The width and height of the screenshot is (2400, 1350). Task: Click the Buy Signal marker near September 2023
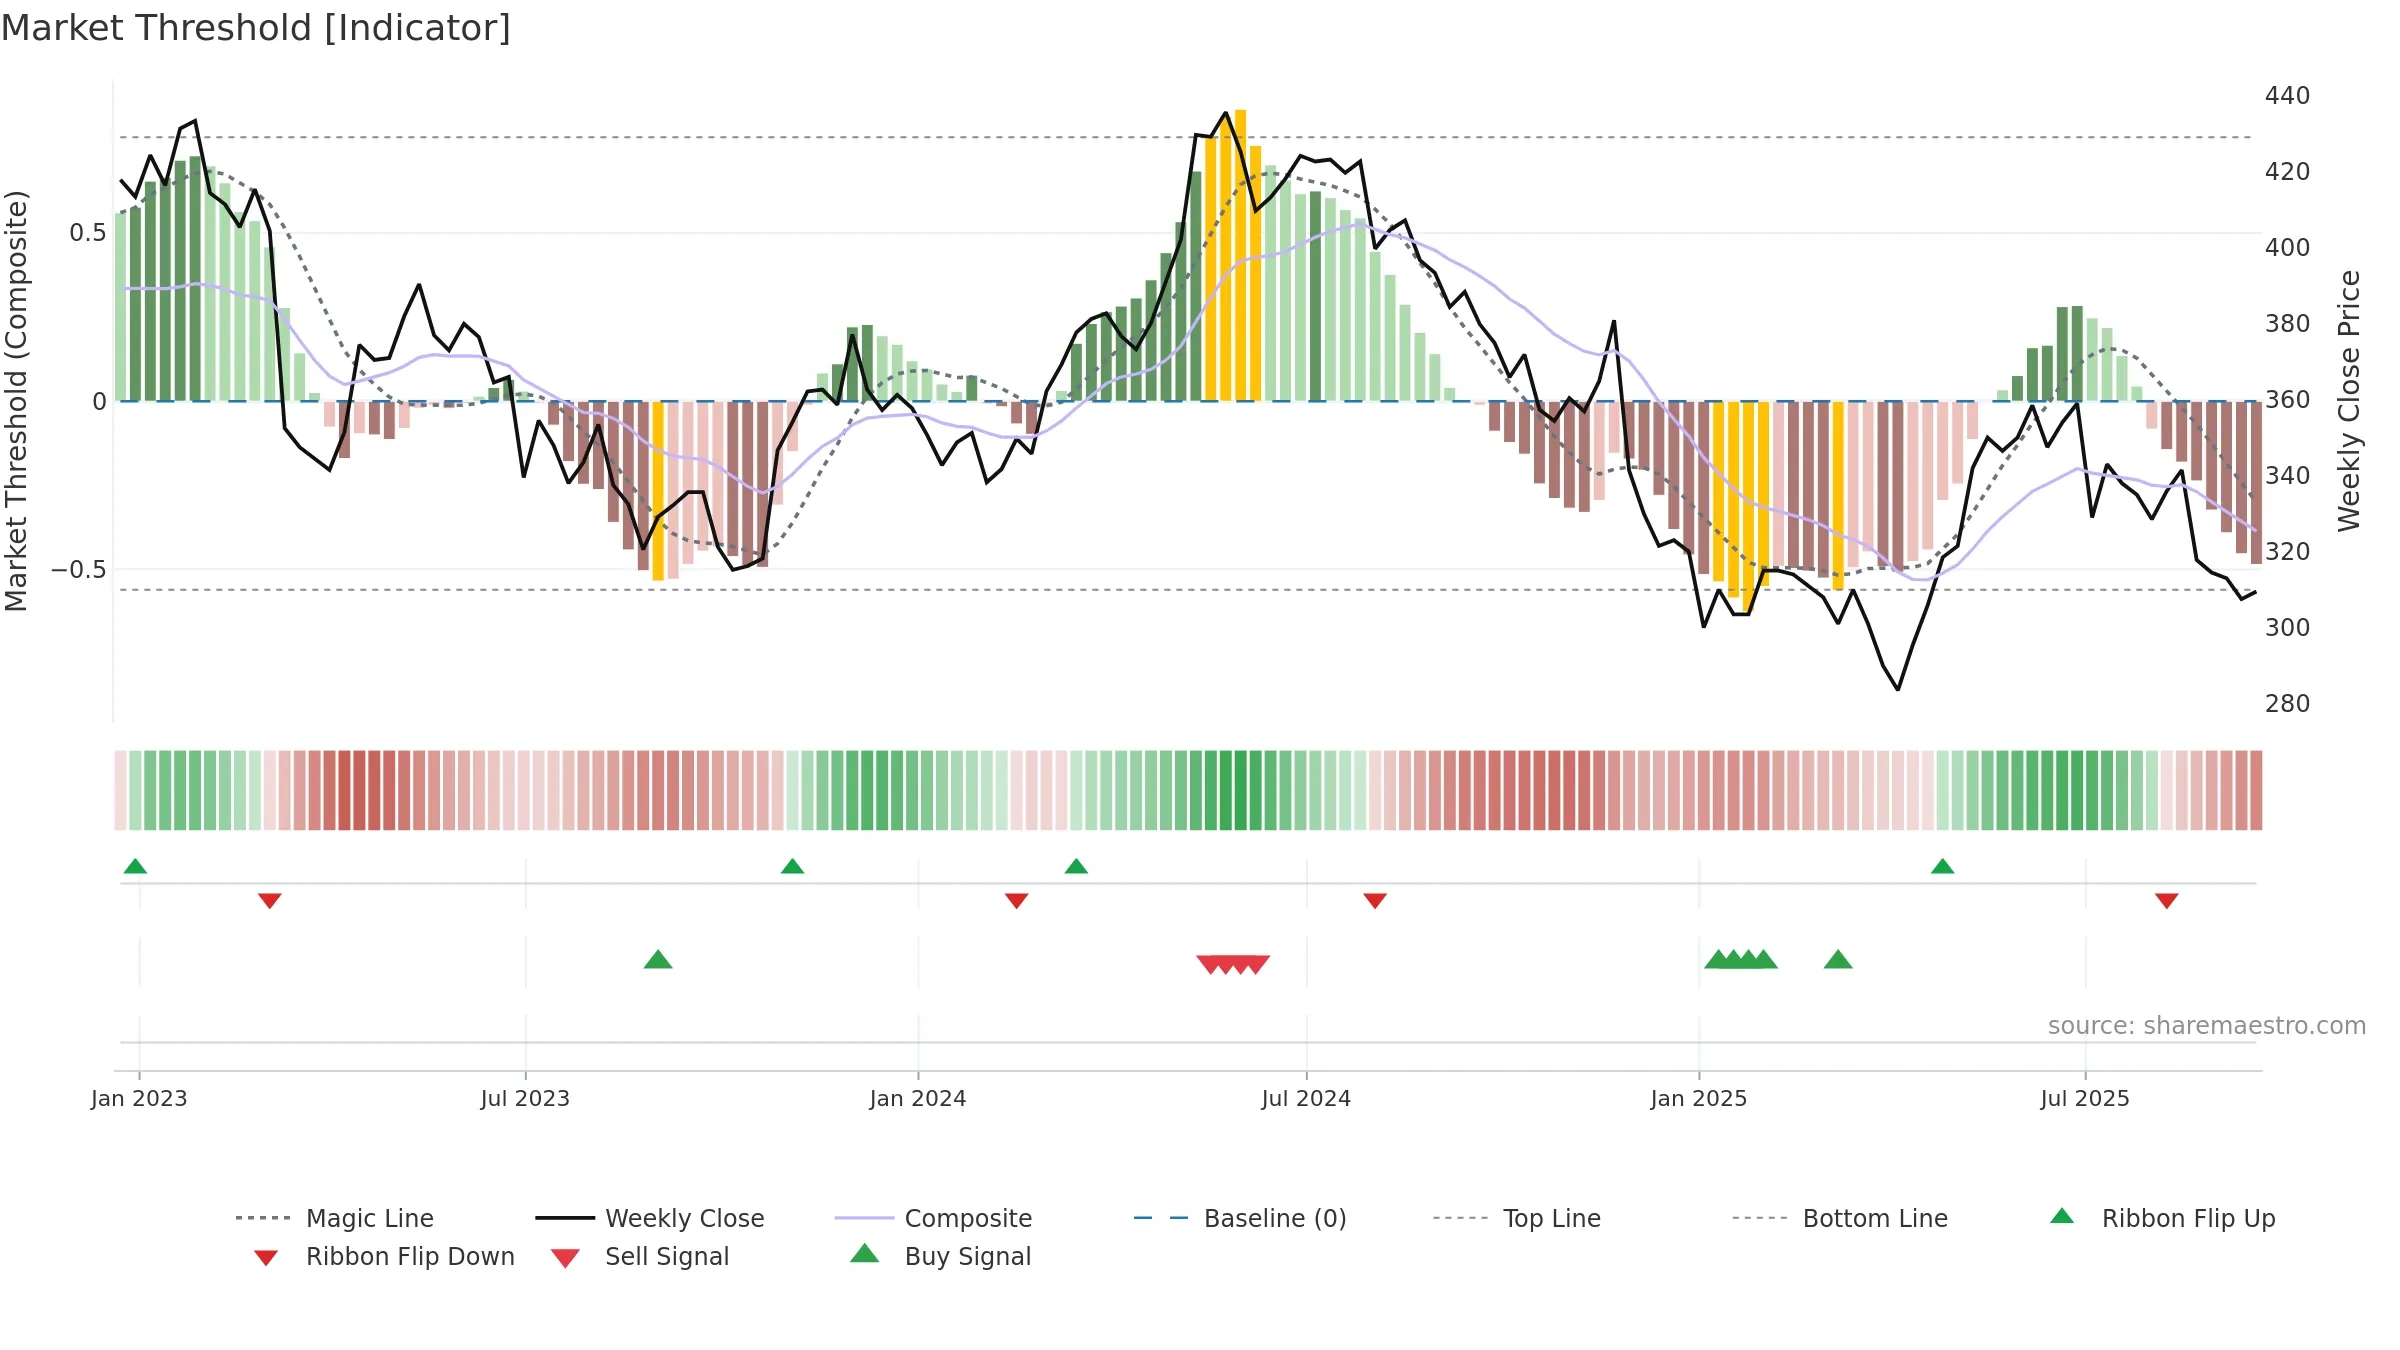658,960
